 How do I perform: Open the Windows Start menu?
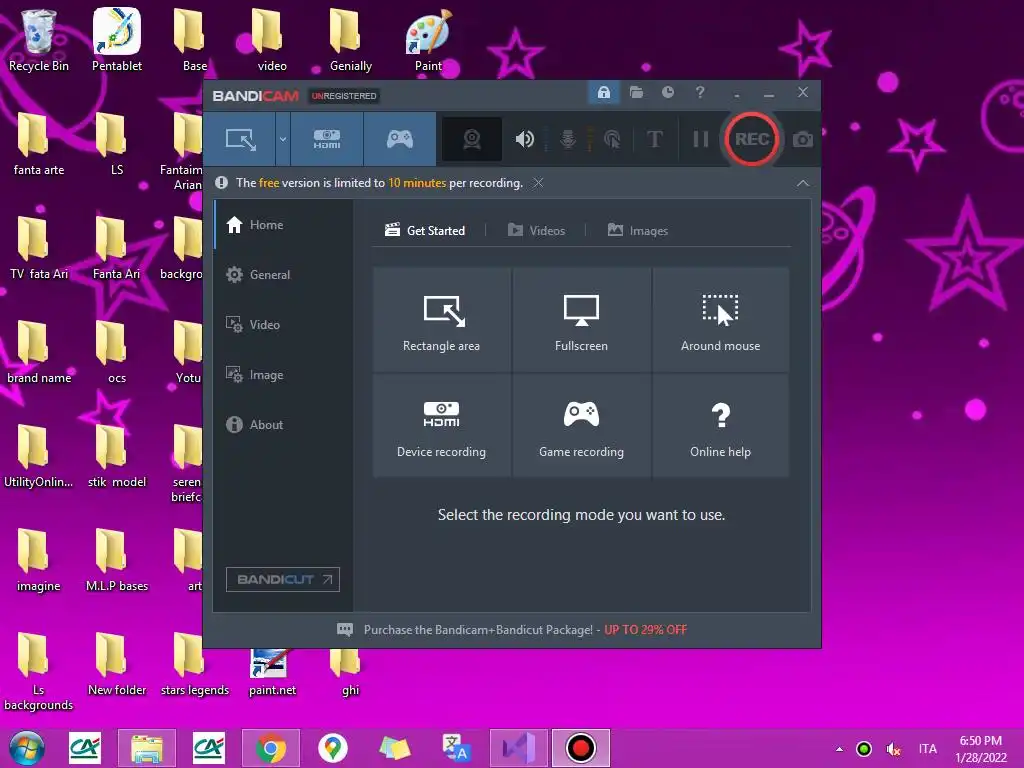coord(27,748)
